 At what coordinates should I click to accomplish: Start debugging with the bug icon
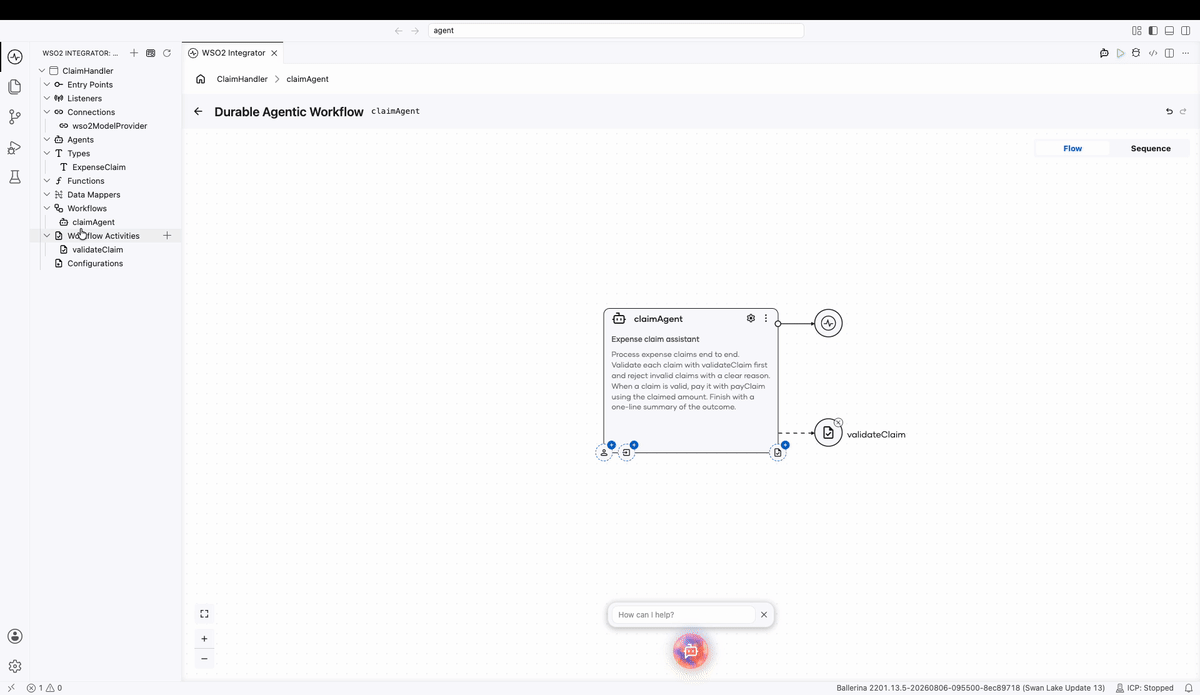1136,53
